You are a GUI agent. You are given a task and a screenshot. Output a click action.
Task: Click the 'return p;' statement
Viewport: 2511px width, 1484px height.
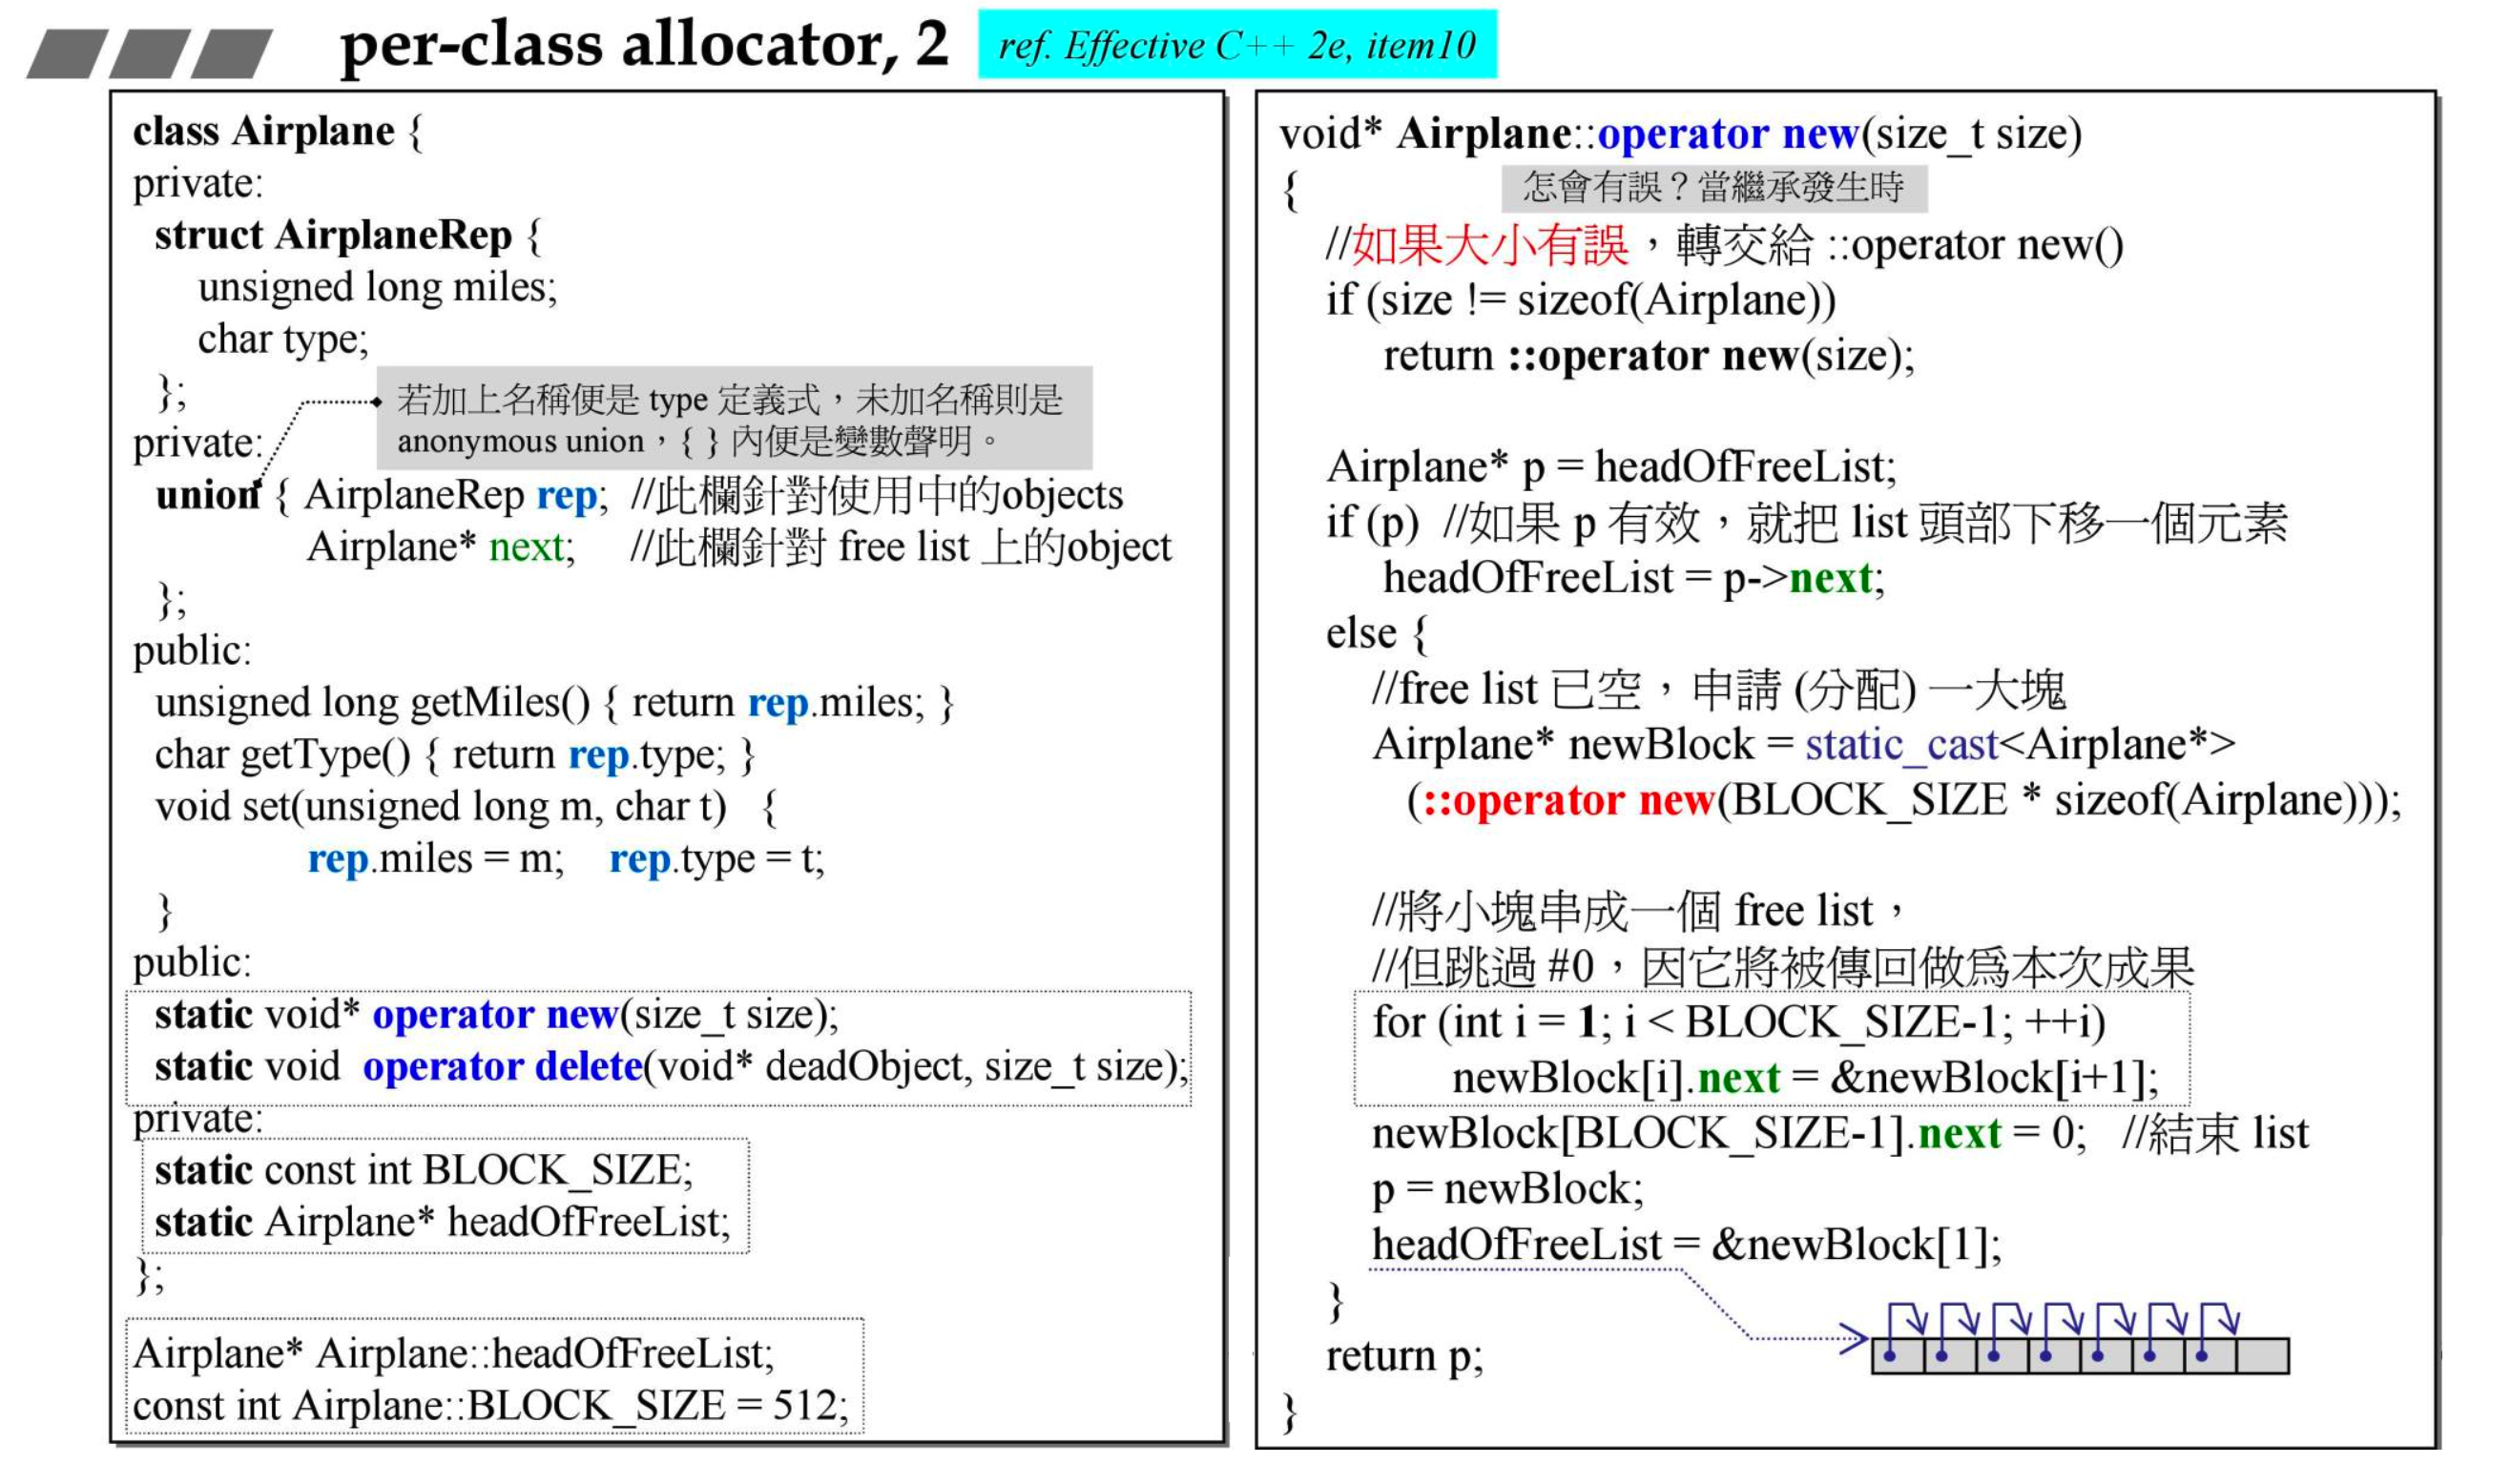pos(1404,1356)
